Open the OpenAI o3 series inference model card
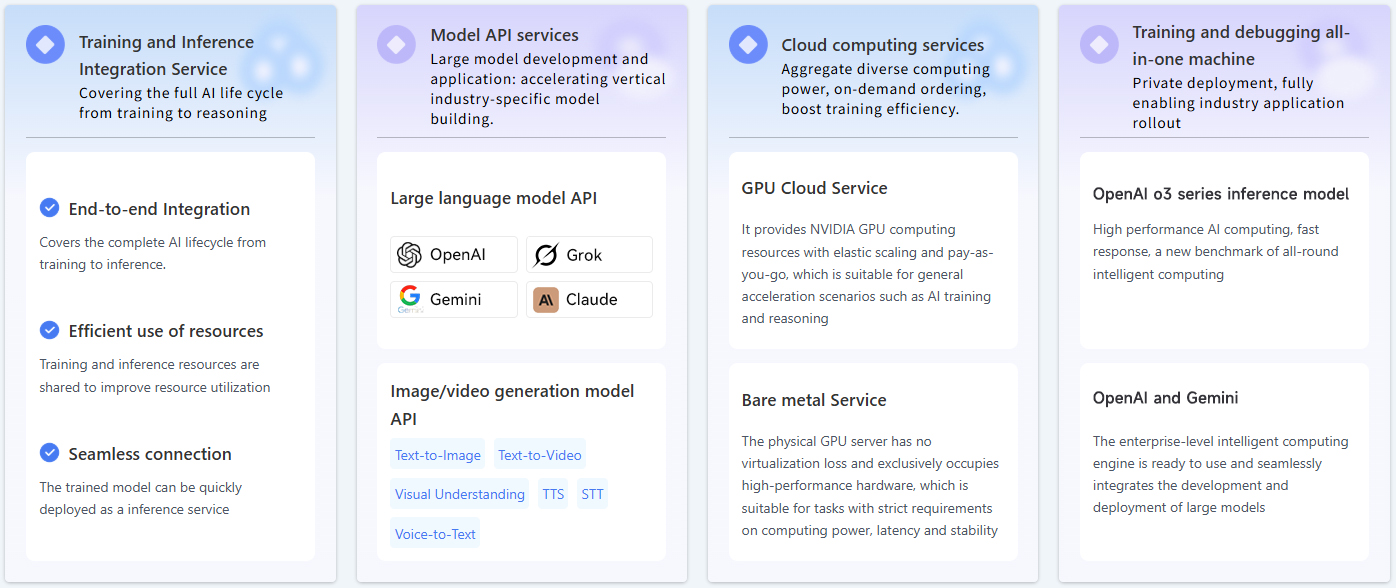 (x=1223, y=250)
